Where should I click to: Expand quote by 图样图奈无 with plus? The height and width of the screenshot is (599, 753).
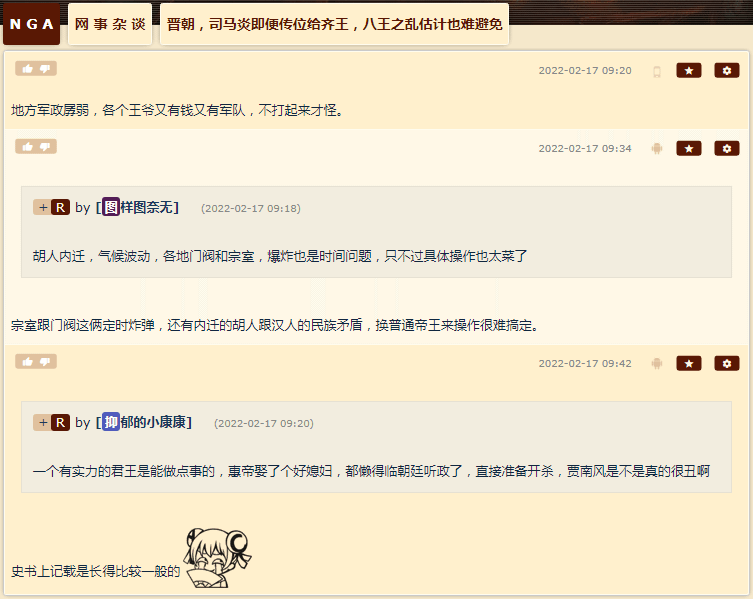click(x=42, y=208)
